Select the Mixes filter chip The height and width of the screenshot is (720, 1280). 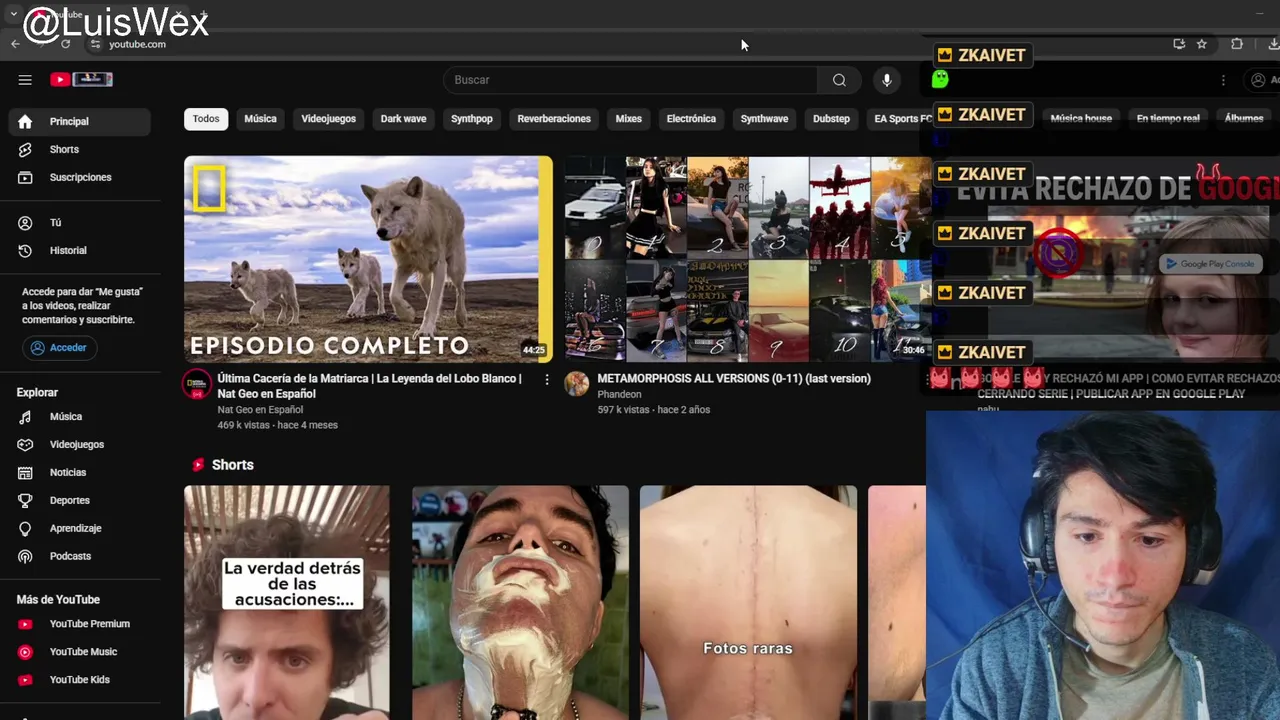point(629,119)
